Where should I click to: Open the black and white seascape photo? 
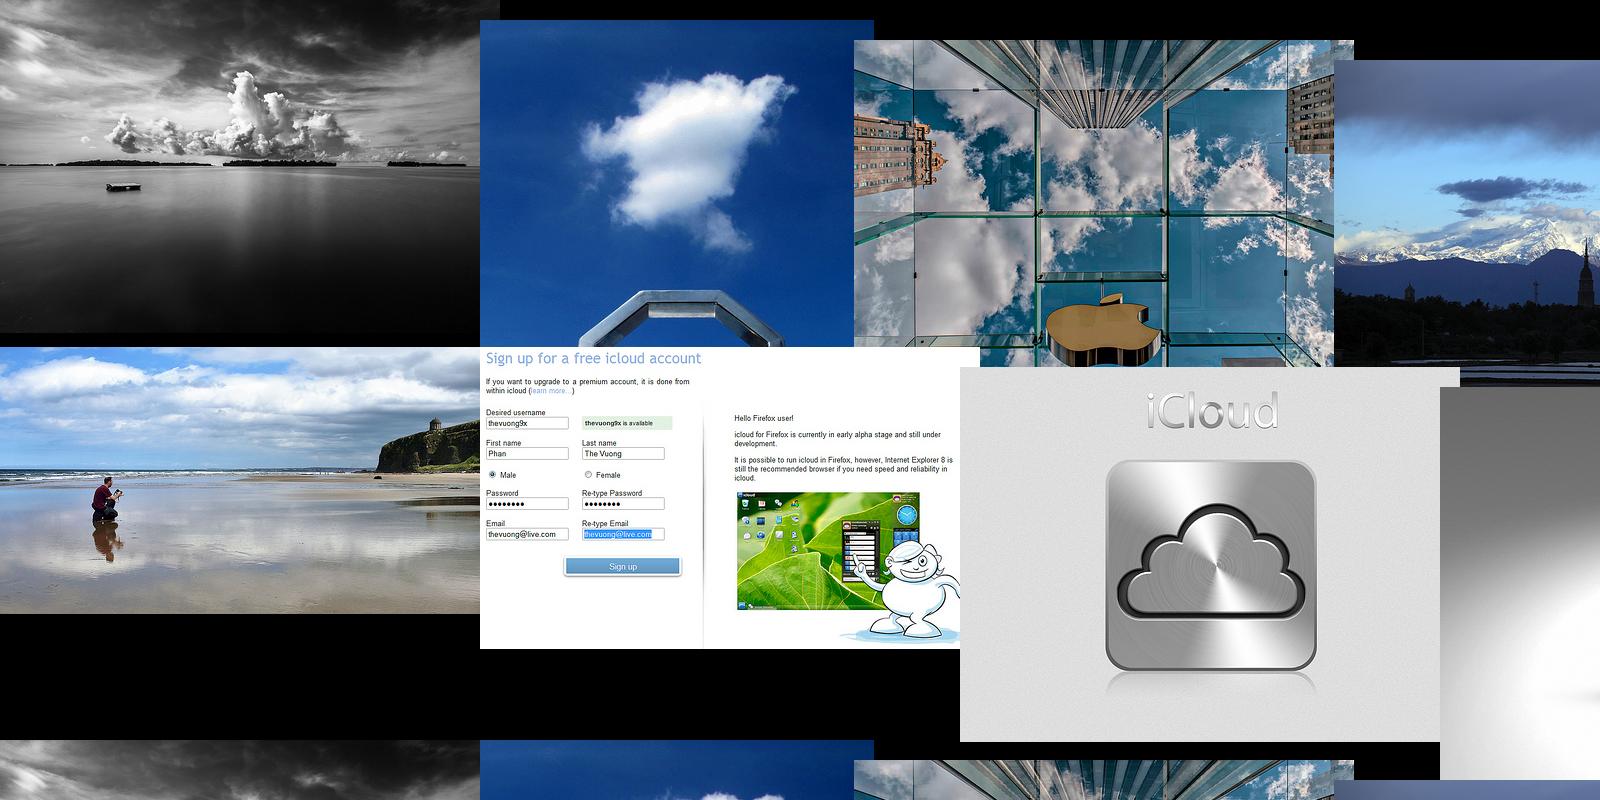coord(240,166)
